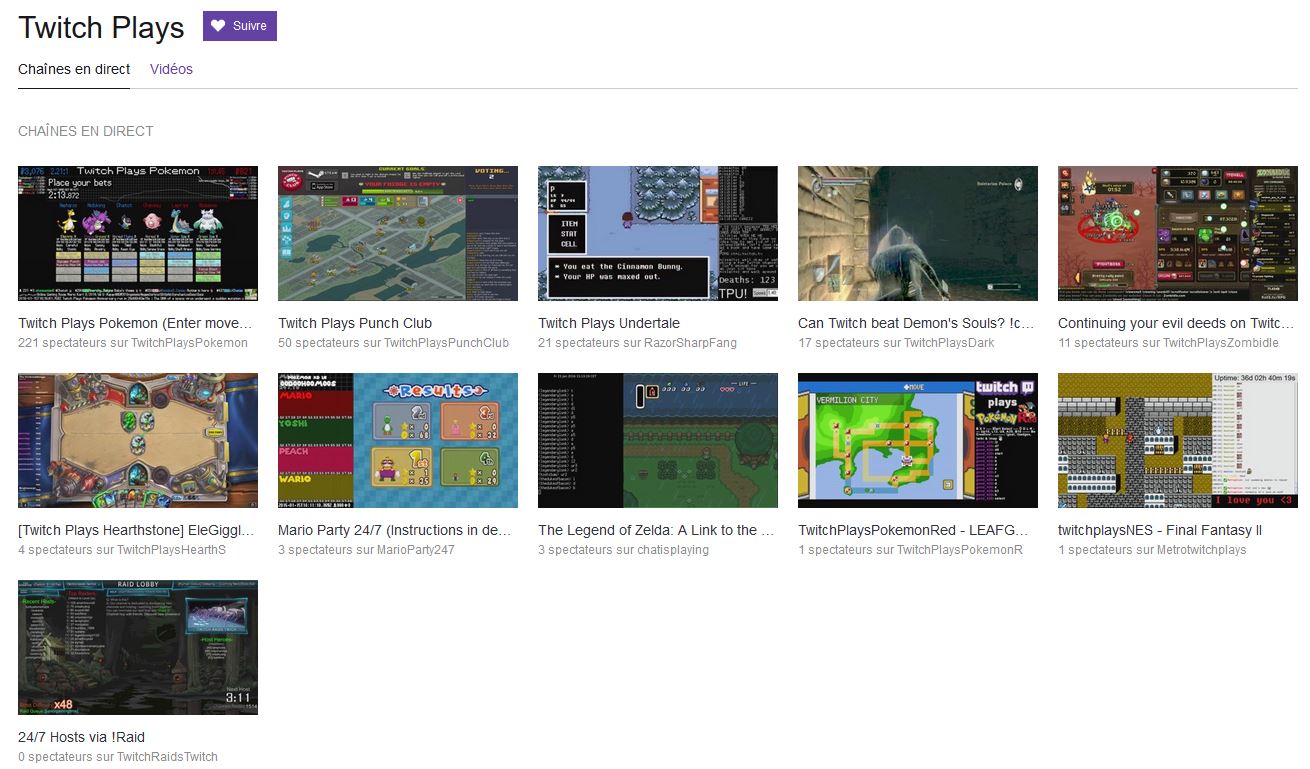Open the Mario Party 24/7 thumbnail
The image size is (1310, 769).
[398, 440]
